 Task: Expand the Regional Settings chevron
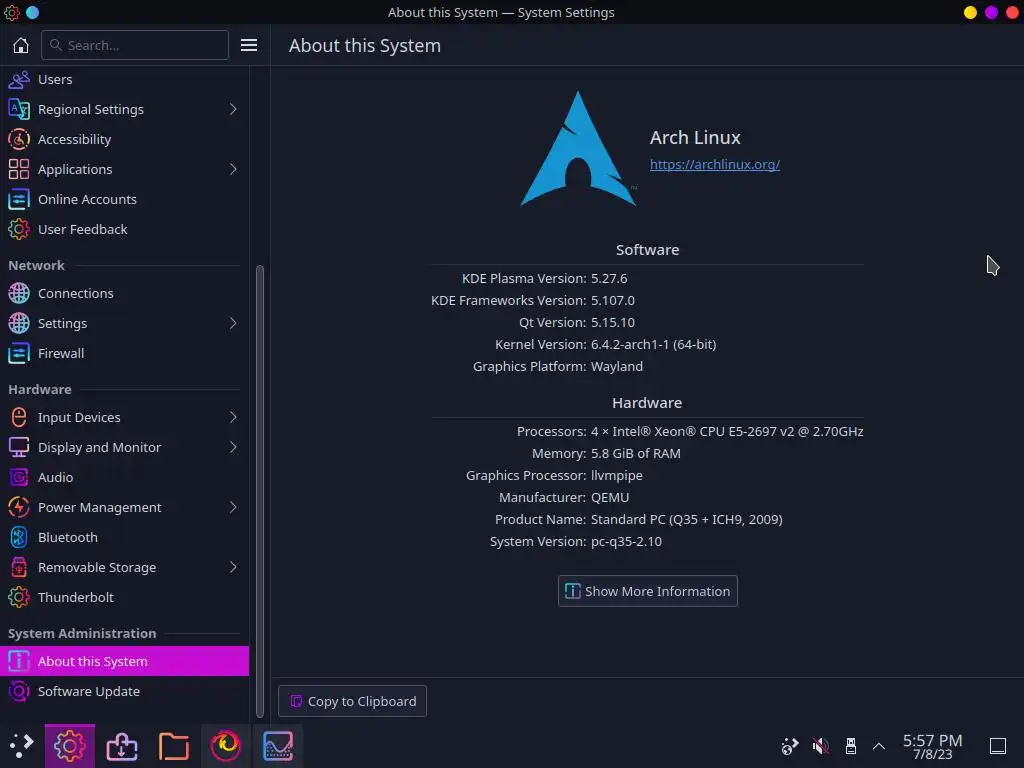(233, 109)
